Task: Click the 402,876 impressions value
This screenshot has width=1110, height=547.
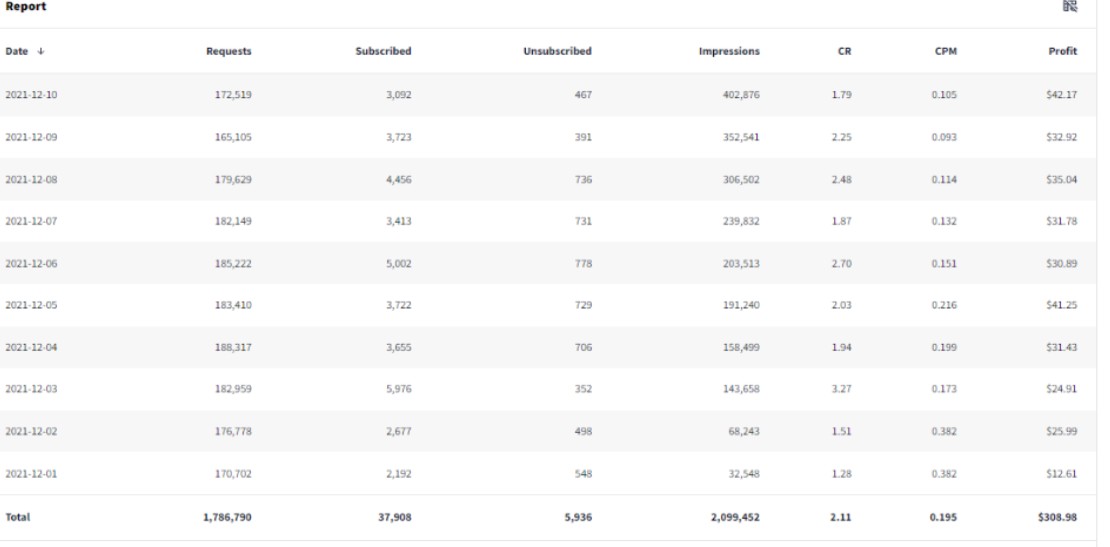Action: coord(741,94)
